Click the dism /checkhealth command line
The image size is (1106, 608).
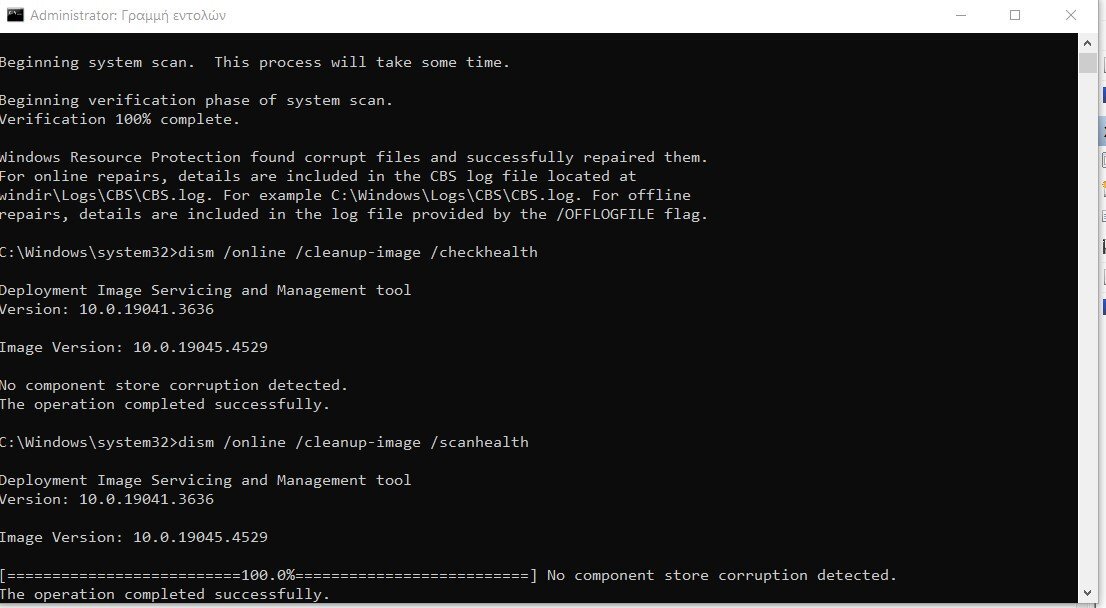pyautogui.click(x=269, y=253)
